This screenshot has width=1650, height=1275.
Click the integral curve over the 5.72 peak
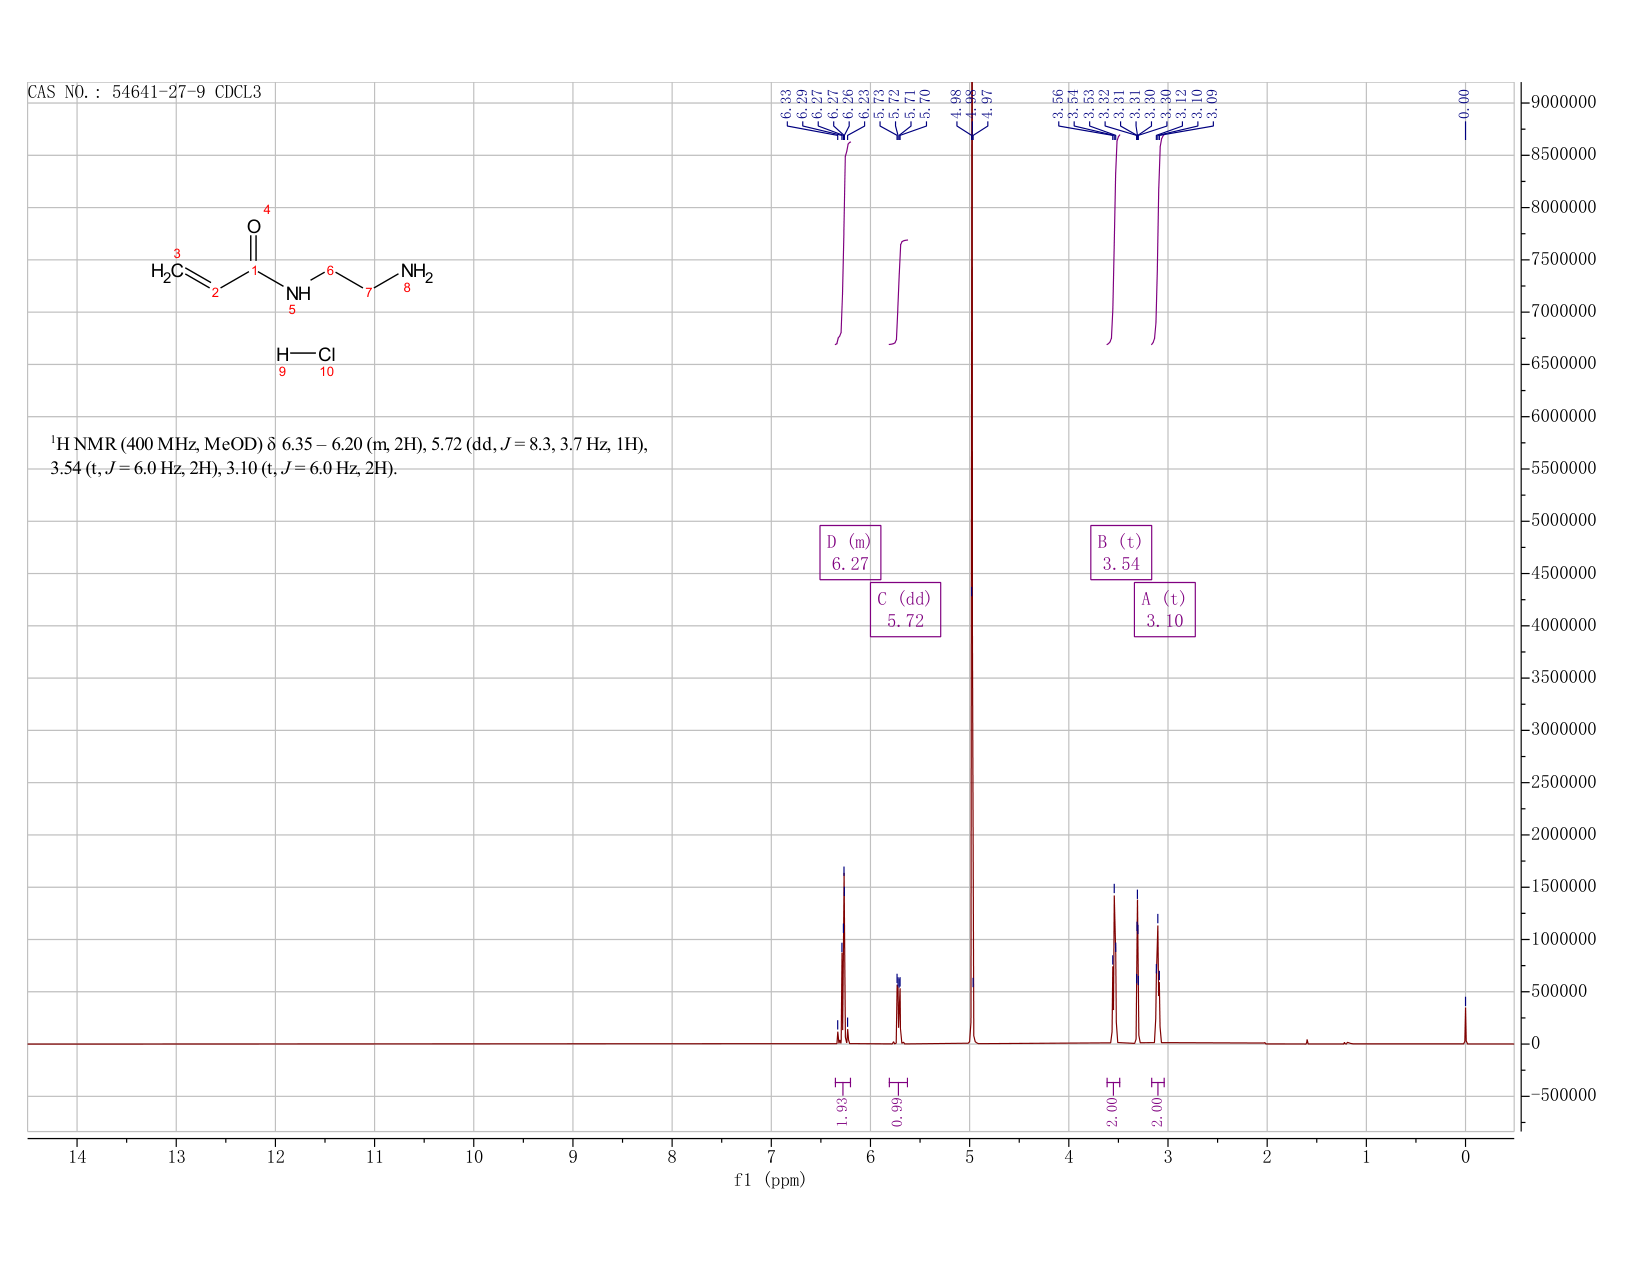click(898, 292)
